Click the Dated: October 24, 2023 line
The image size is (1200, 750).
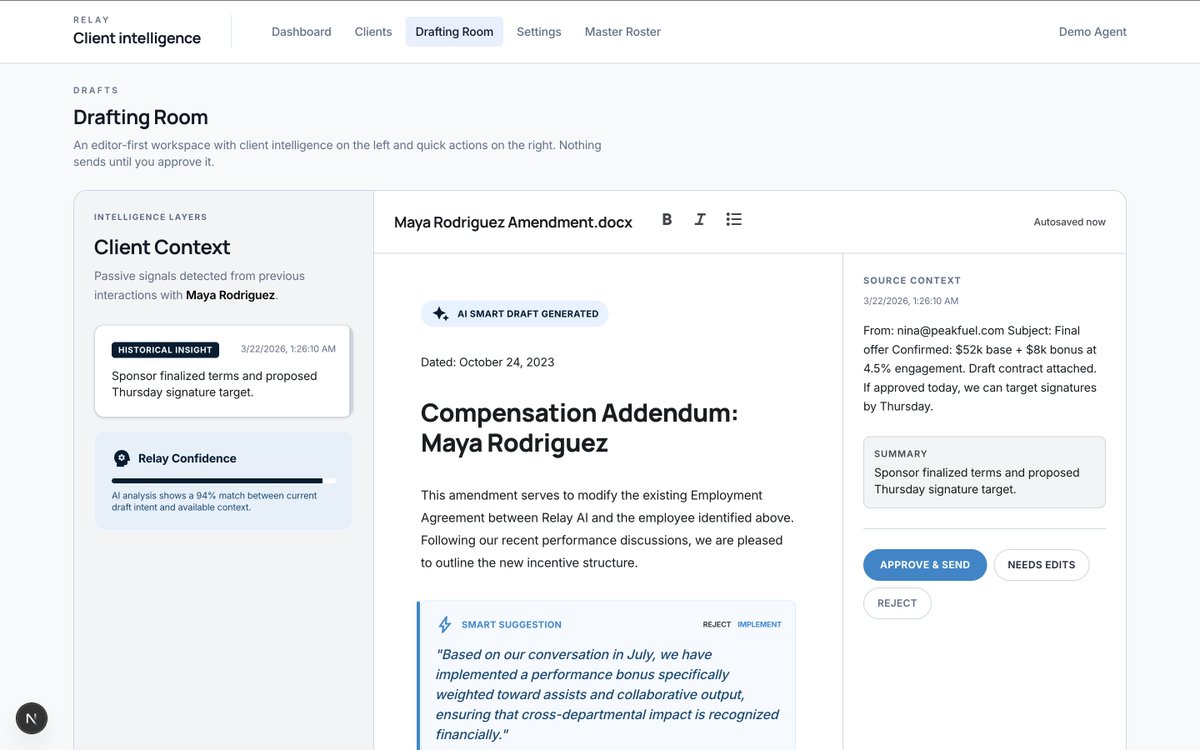487,362
